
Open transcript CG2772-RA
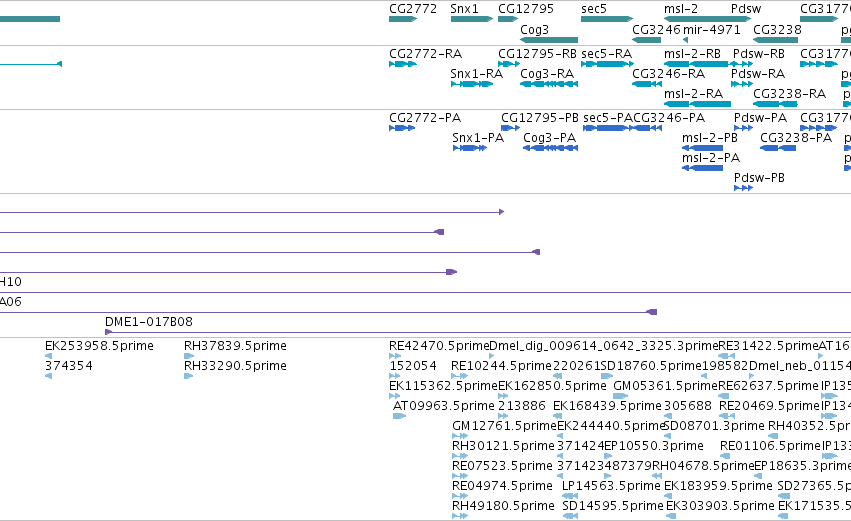pyautogui.click(x=426, y=54)
